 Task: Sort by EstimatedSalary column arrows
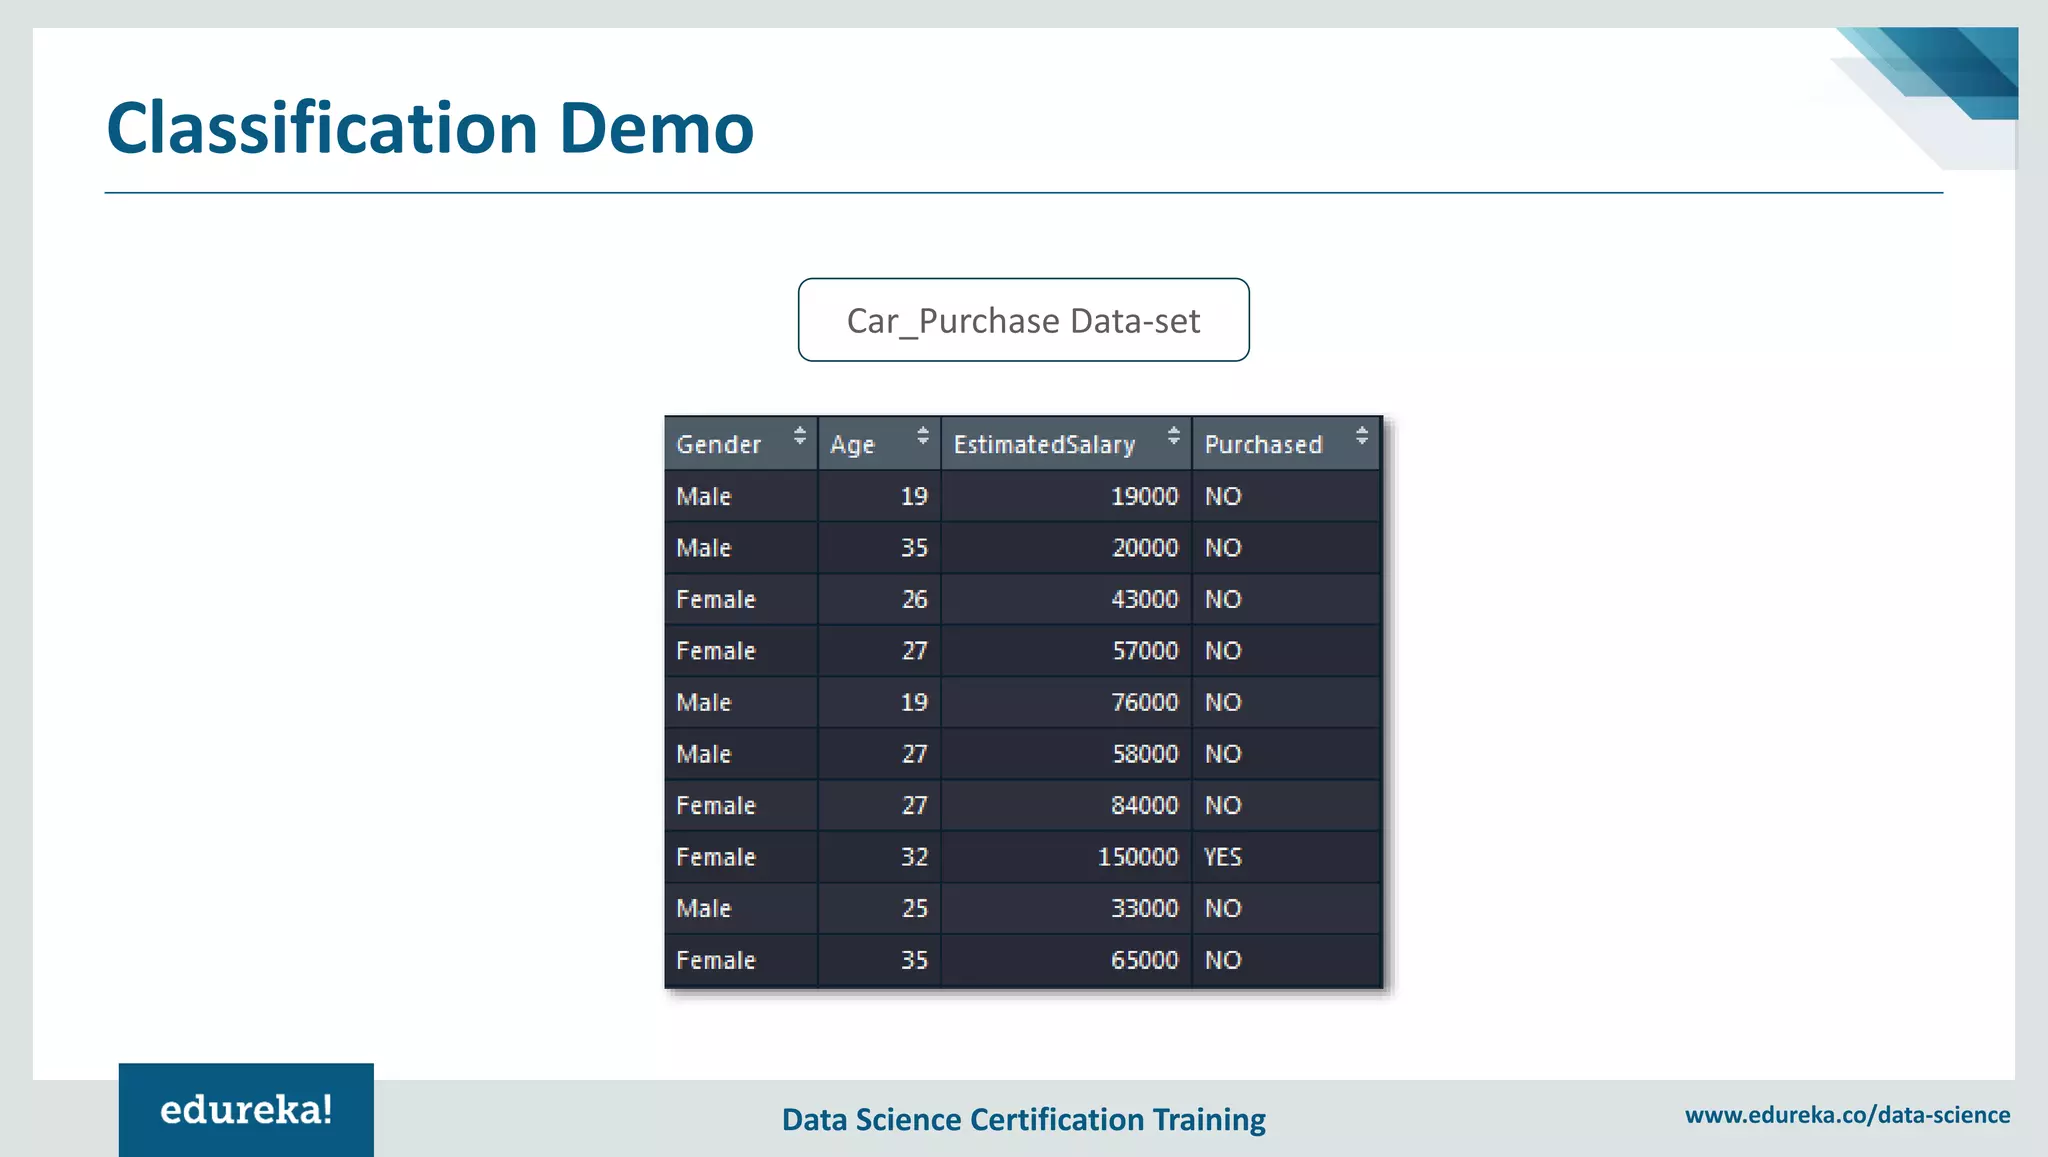tap(1174, 436)
